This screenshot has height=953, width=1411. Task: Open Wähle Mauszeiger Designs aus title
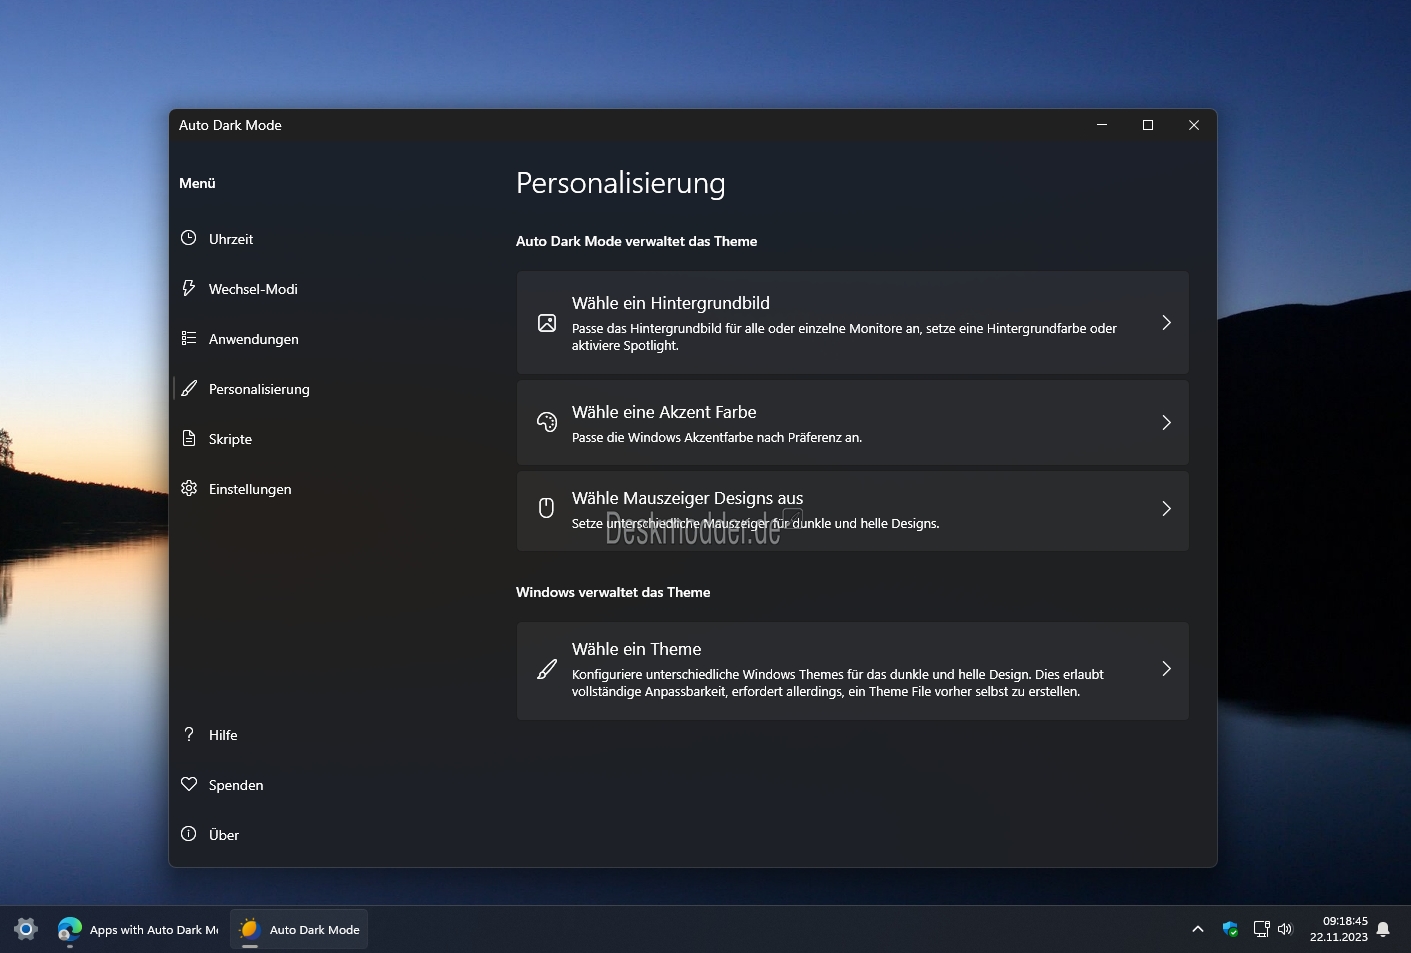[x=687, y=498]
